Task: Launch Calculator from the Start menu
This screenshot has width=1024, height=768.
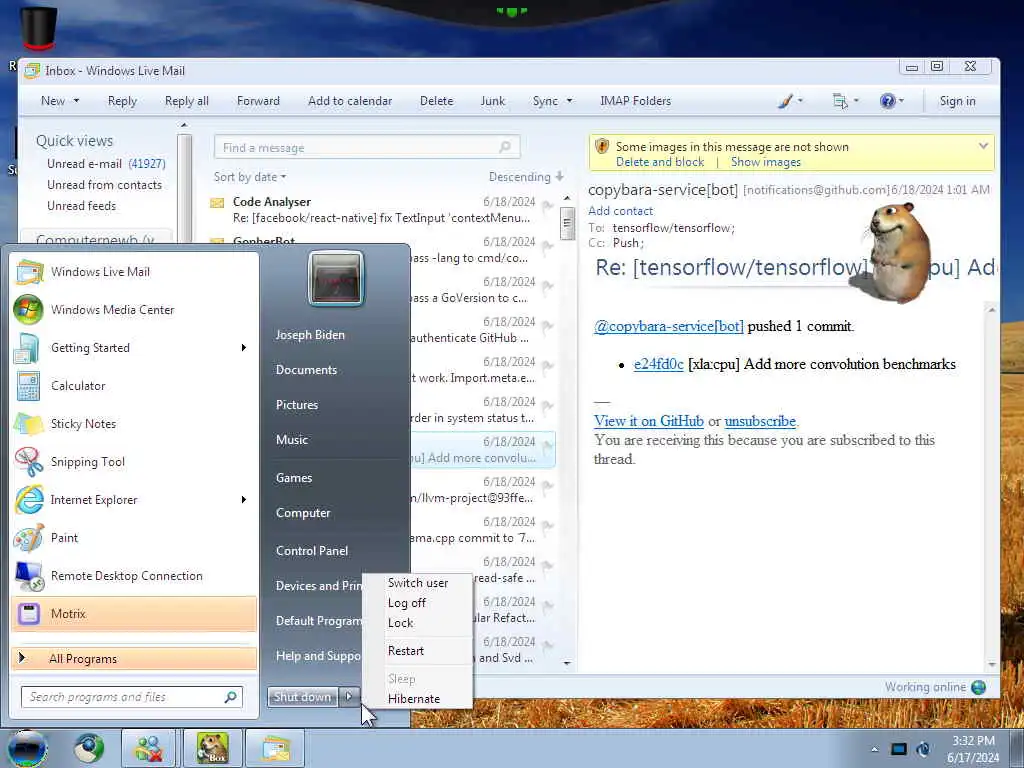Action: [x=134, y=385]
